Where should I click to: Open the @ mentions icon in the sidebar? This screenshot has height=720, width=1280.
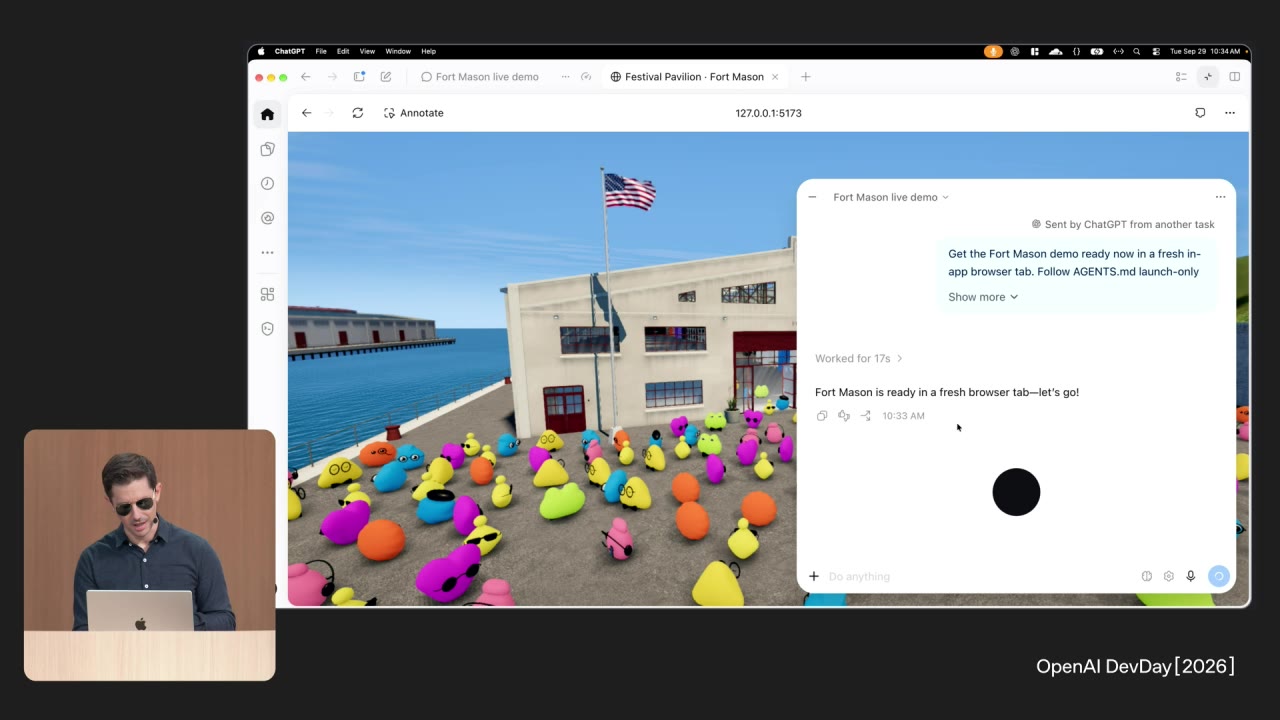(267, 218)
